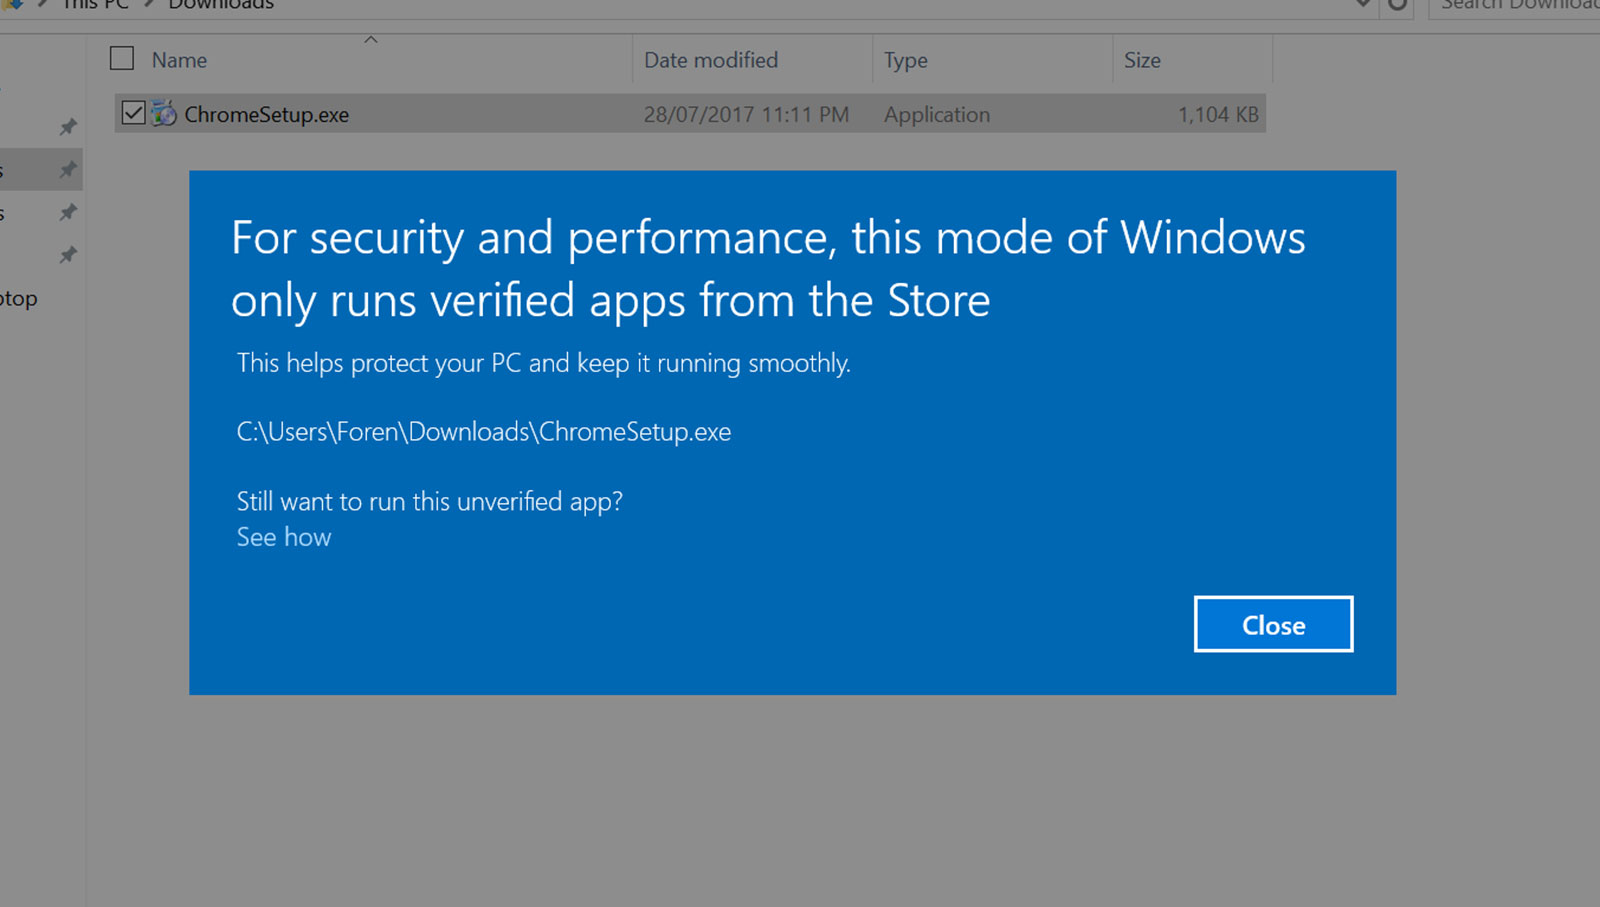
Task: Uncheck the ChromeSetup.exe checkbox
Action: click(133, 113)
